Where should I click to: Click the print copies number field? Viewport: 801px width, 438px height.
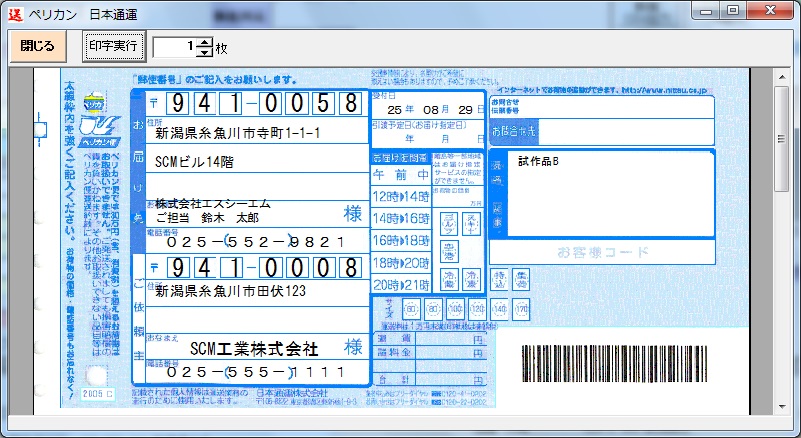tap(174, 47)
